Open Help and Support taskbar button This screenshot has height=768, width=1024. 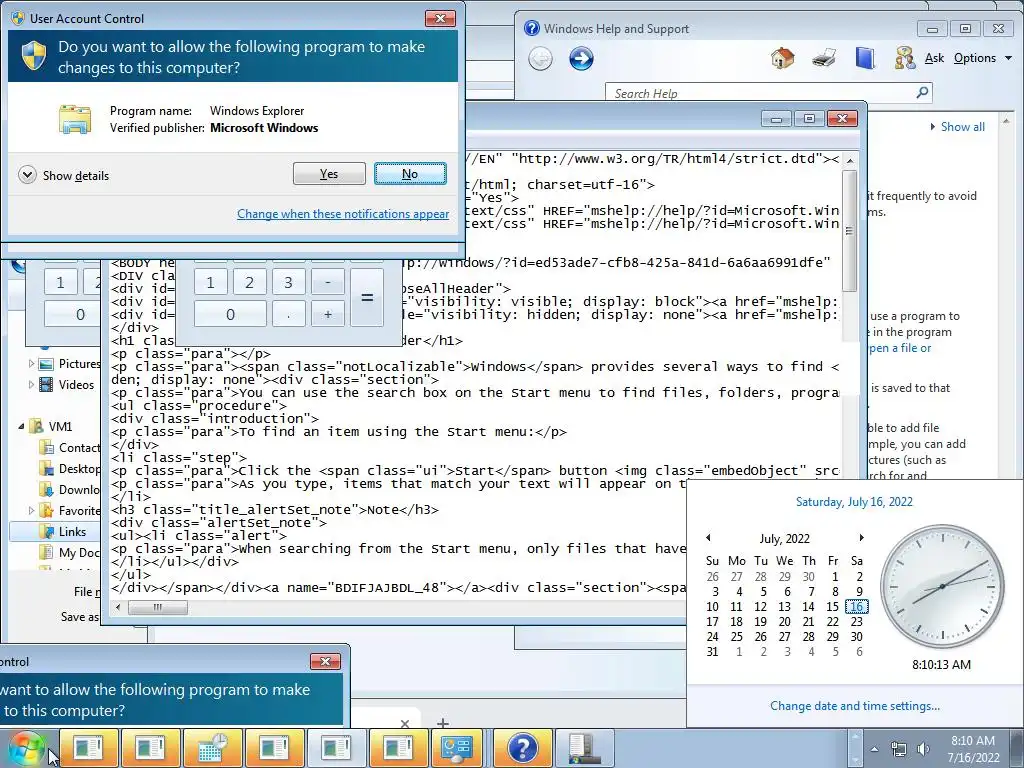click(522, 747)
